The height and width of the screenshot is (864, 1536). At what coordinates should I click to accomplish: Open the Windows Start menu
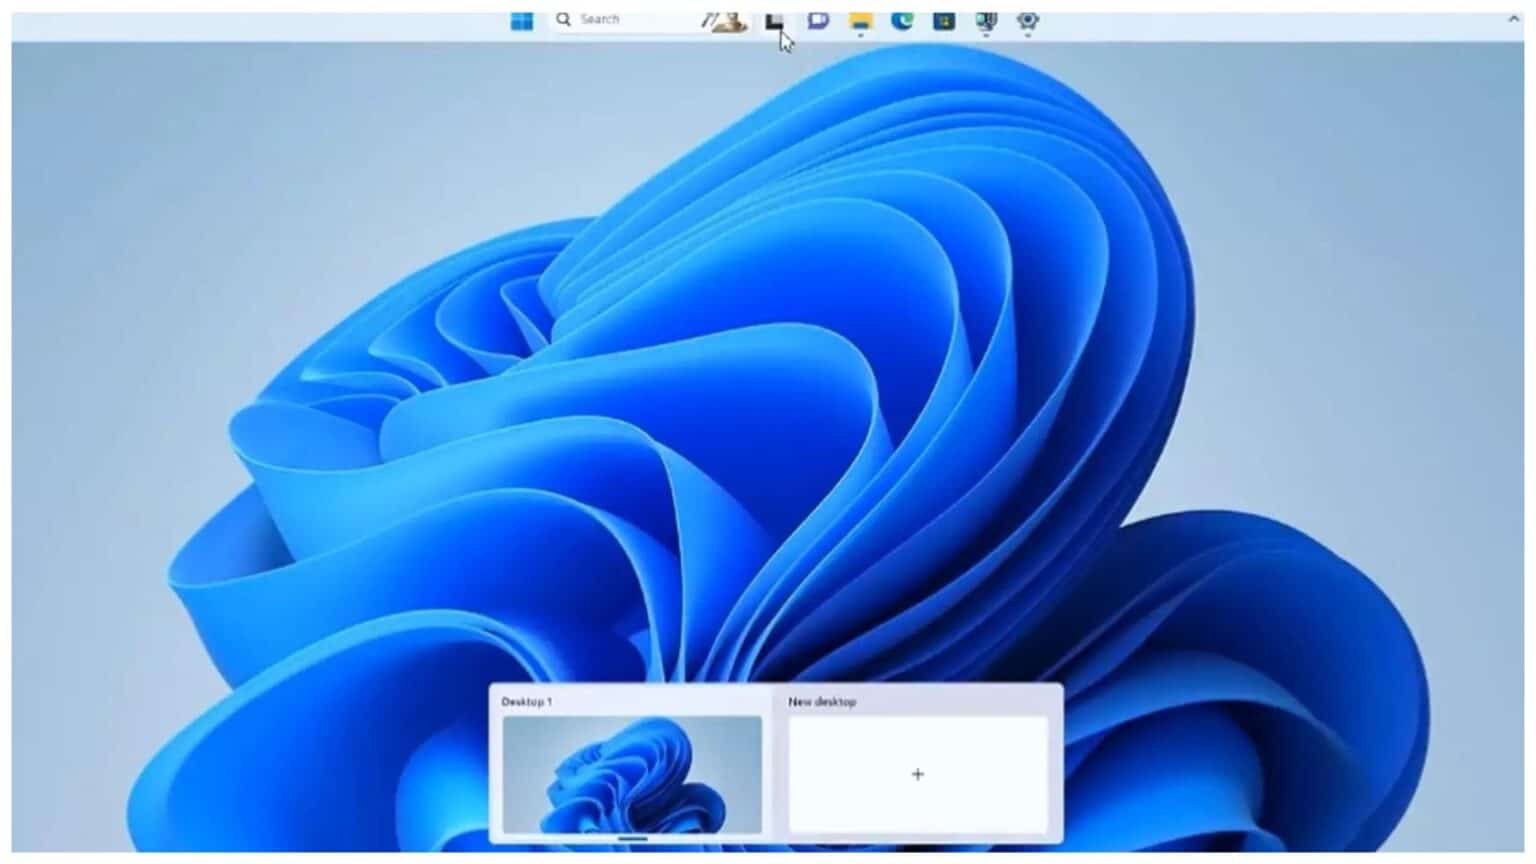[x=522, y=20]
